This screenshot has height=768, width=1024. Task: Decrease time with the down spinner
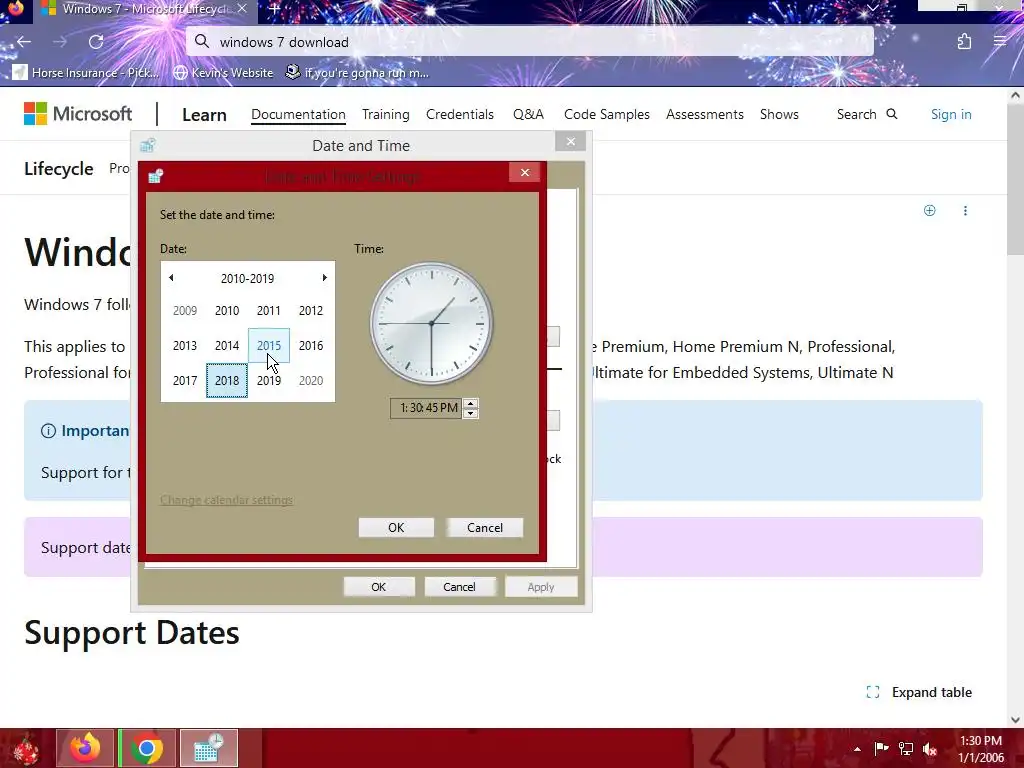(470, 413)
